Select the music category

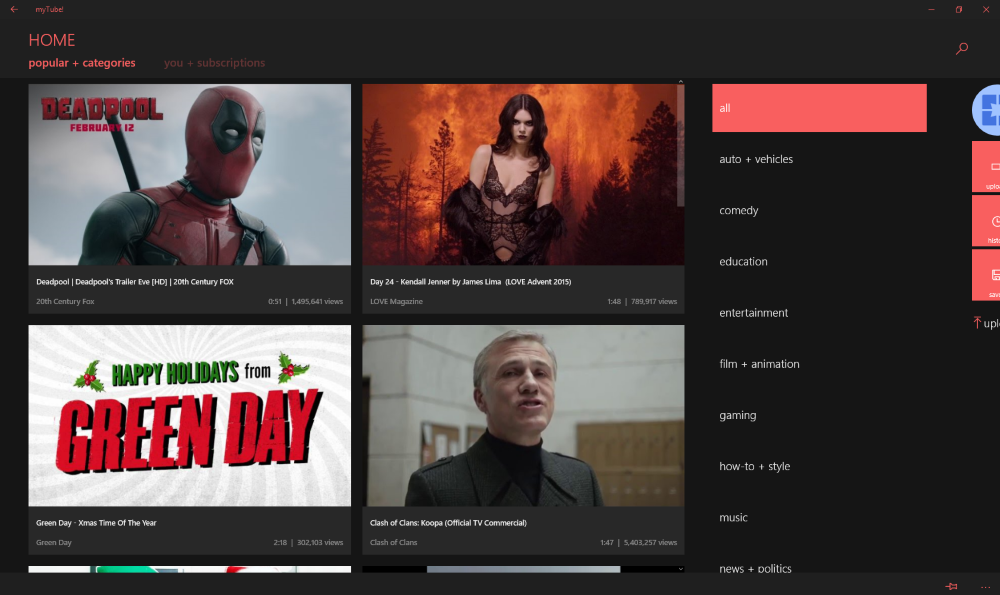(x=819, y=517)
